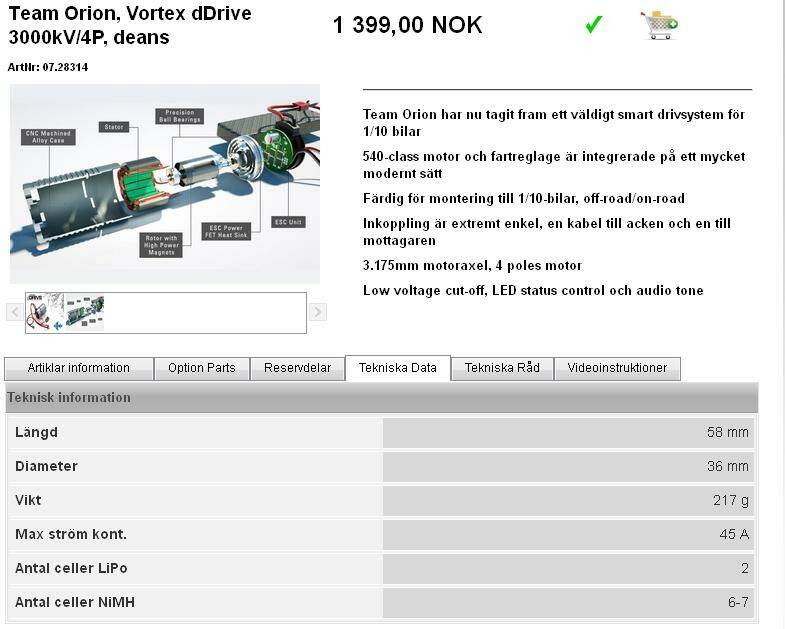The width and height of the screenshot is (785, 629).
Task: Switch to the Reservdelar tab
Action: [x=297, y=369]
